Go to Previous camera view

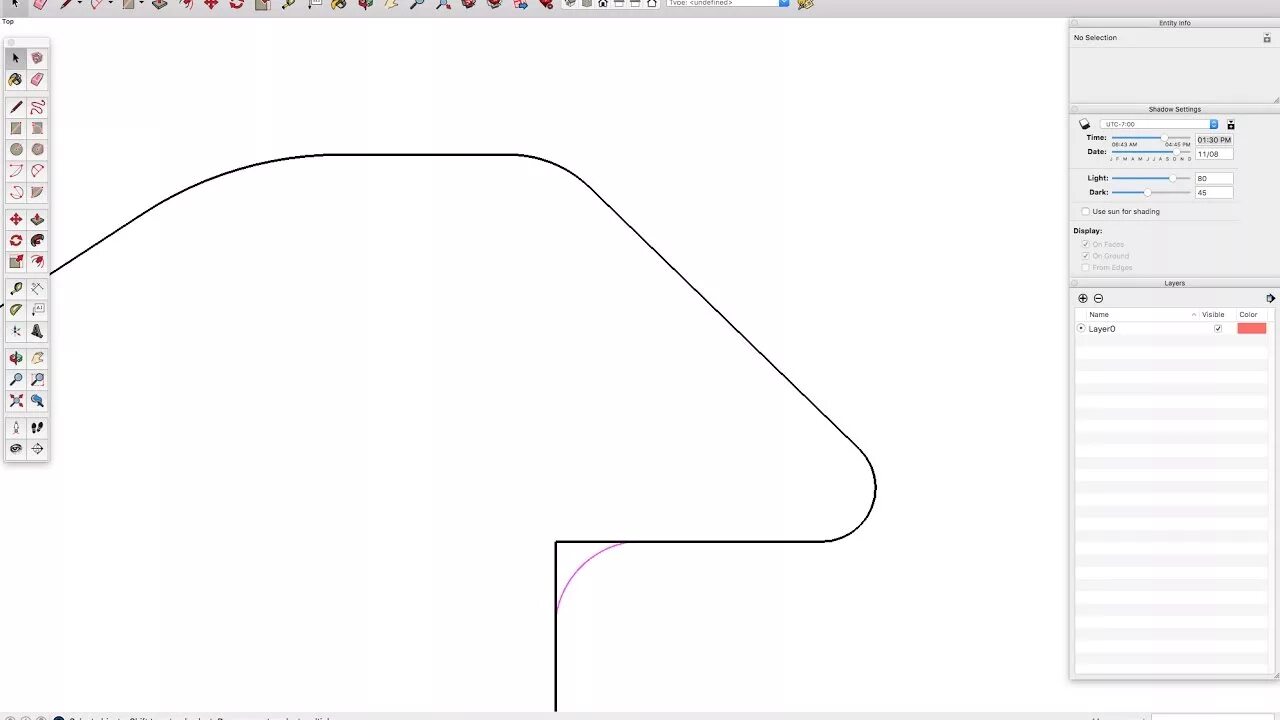click(37, 400)
